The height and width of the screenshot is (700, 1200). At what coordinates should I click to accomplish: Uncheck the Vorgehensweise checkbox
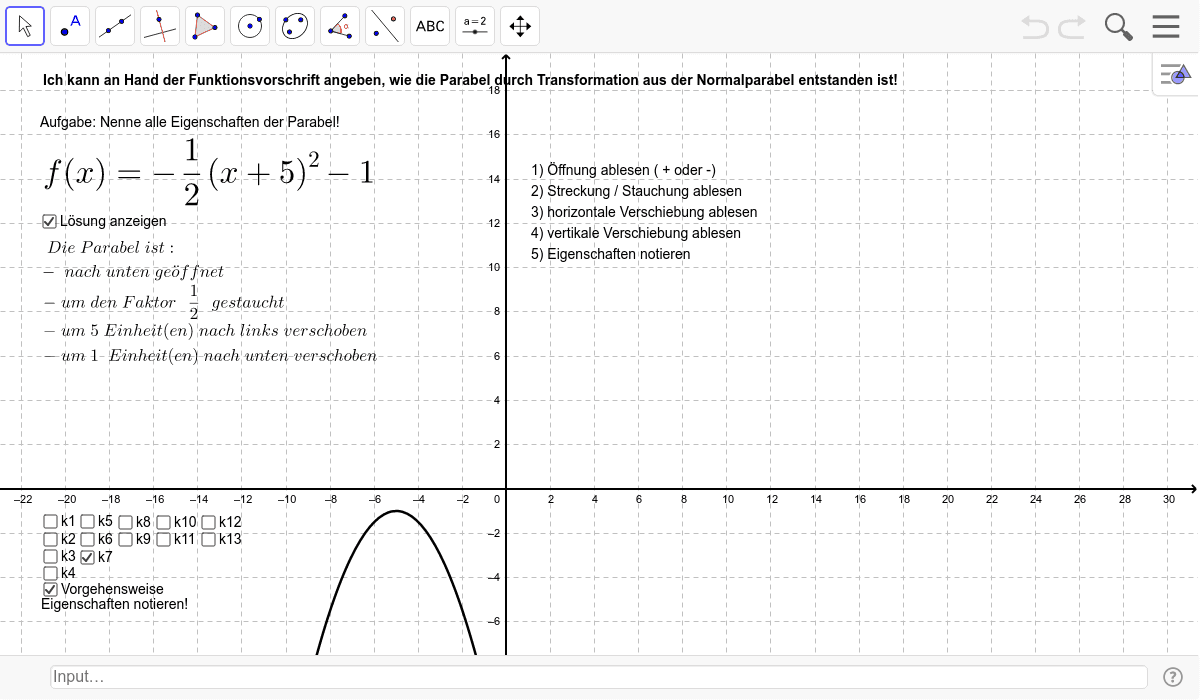pos(50,590)
